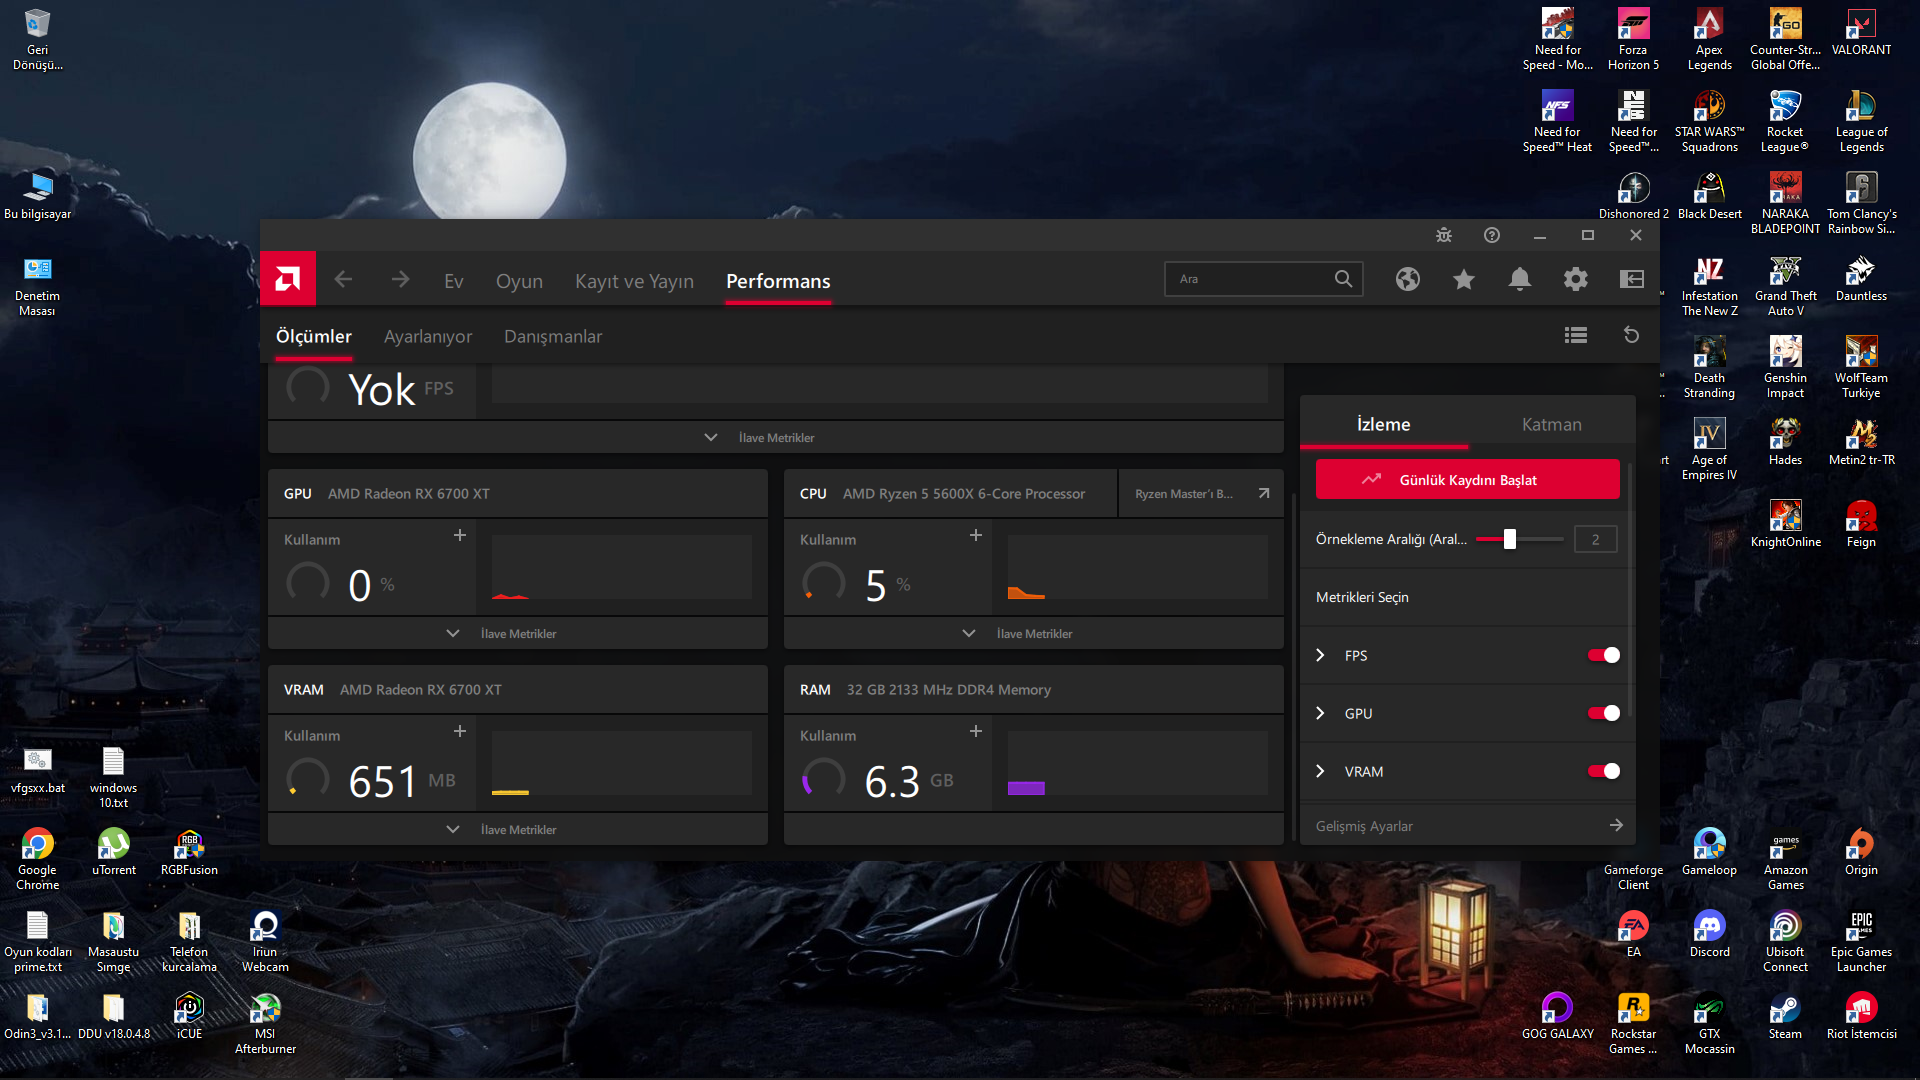The width and height of the screenshot is (1920, 1080).
Task: Expand FPS metrics chevron in İzleme
Action: click(x=1320, y=655)
